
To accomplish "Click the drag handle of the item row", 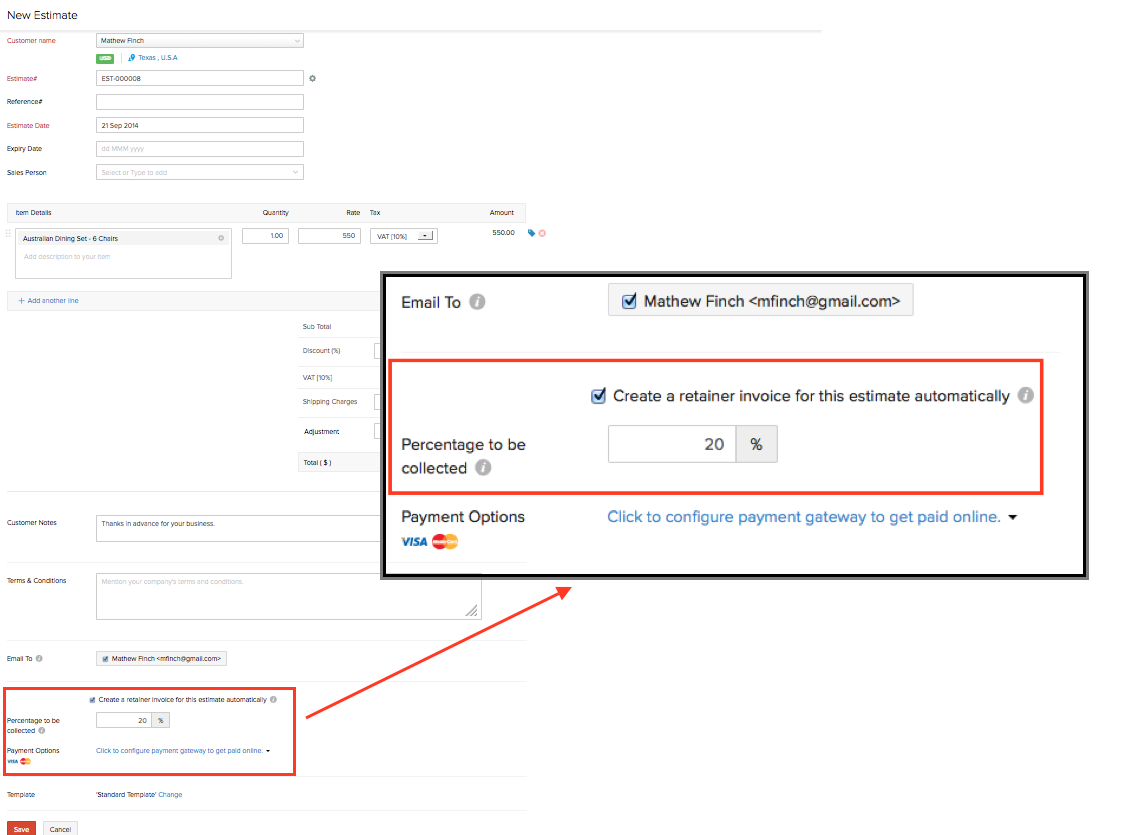I will [x=9, y=234].
